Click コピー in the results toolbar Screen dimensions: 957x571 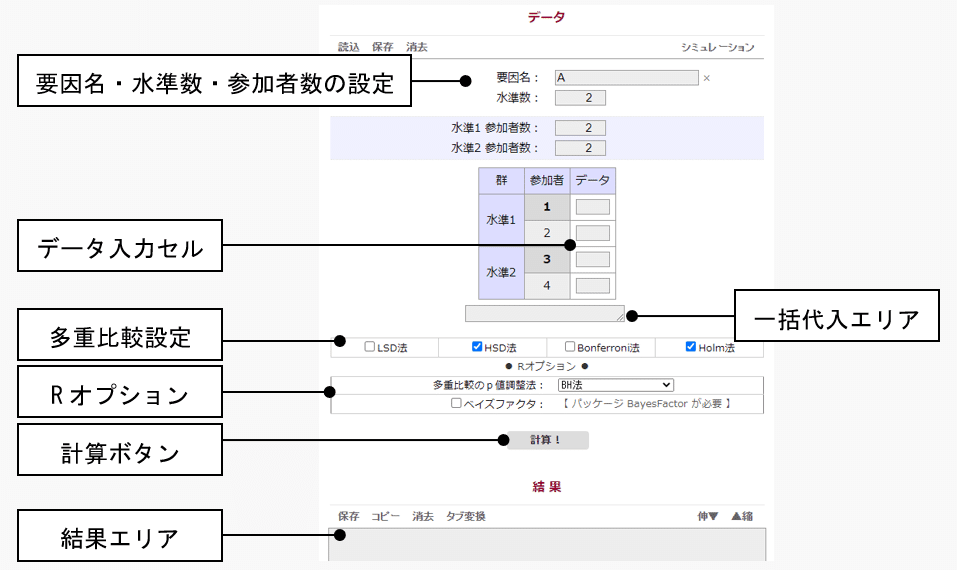click(x=386, y=516)
